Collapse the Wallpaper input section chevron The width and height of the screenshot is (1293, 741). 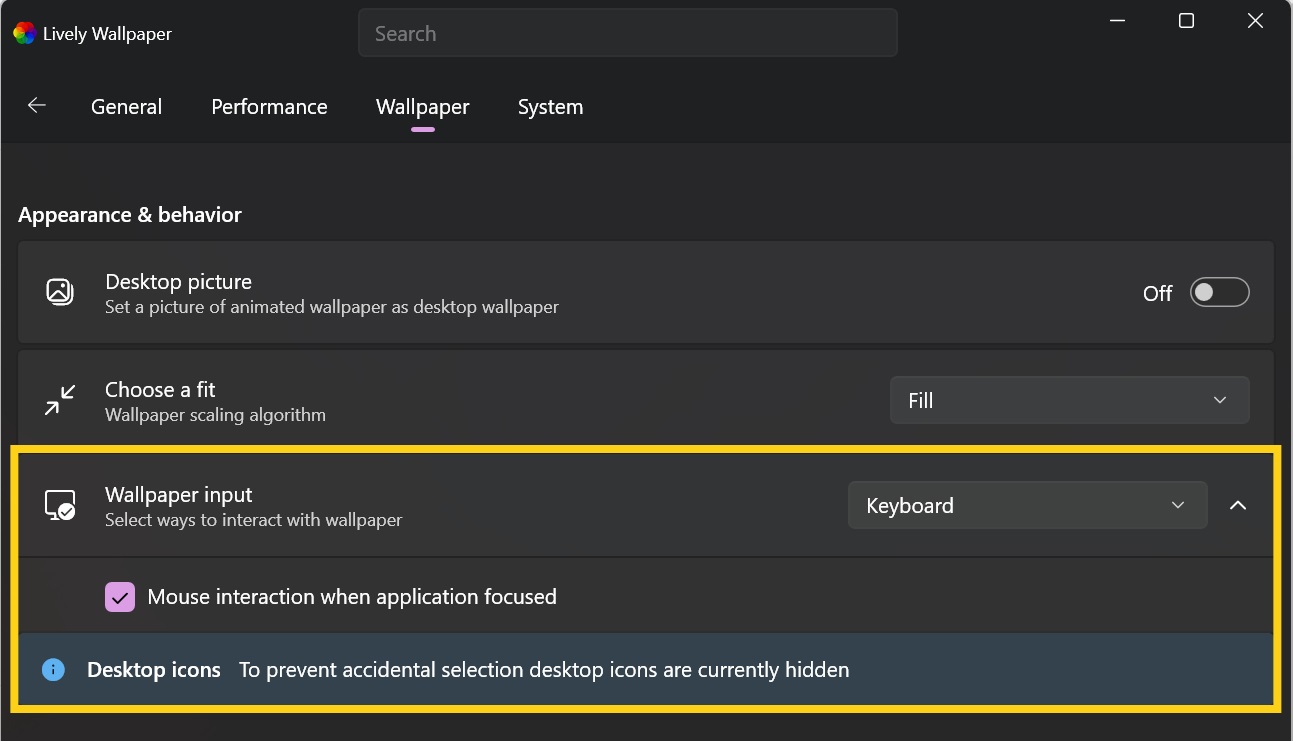pos(1238,505)
